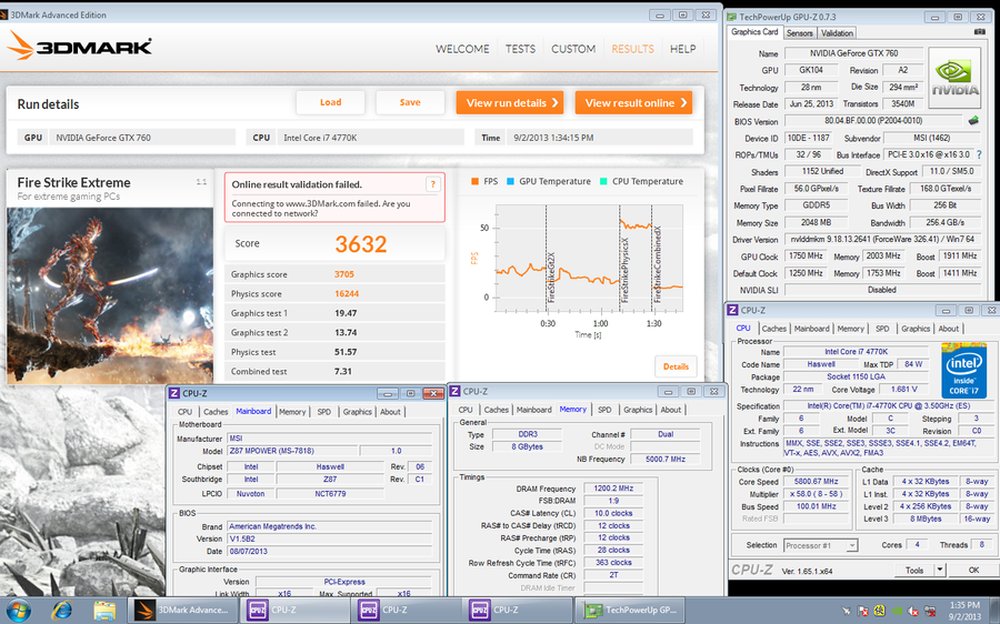
Task: Click the 3DMark CPU field Intel Core i7 4770K
Action: pyautogui.click(x=371, y=137)
